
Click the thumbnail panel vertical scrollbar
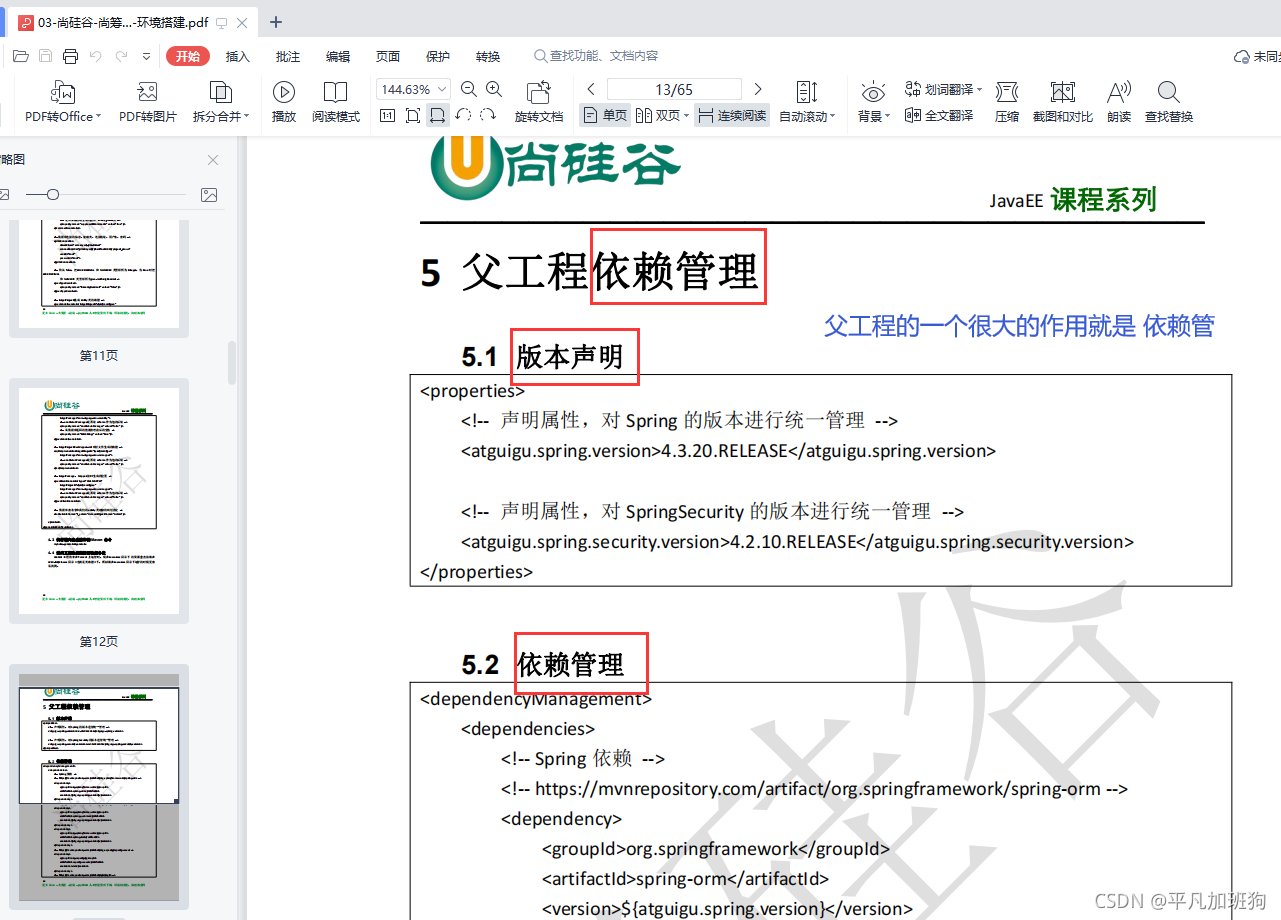pyautogui.click(x=232, y=363)
